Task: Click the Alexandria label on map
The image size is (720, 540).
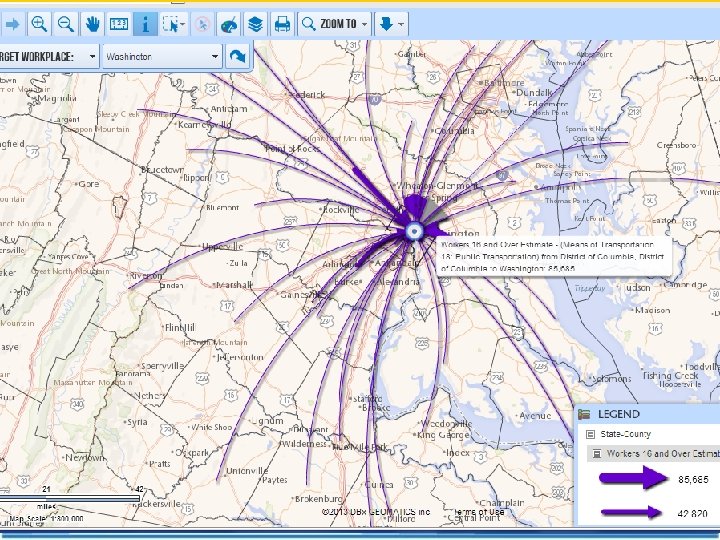Action: click(398, 281)
